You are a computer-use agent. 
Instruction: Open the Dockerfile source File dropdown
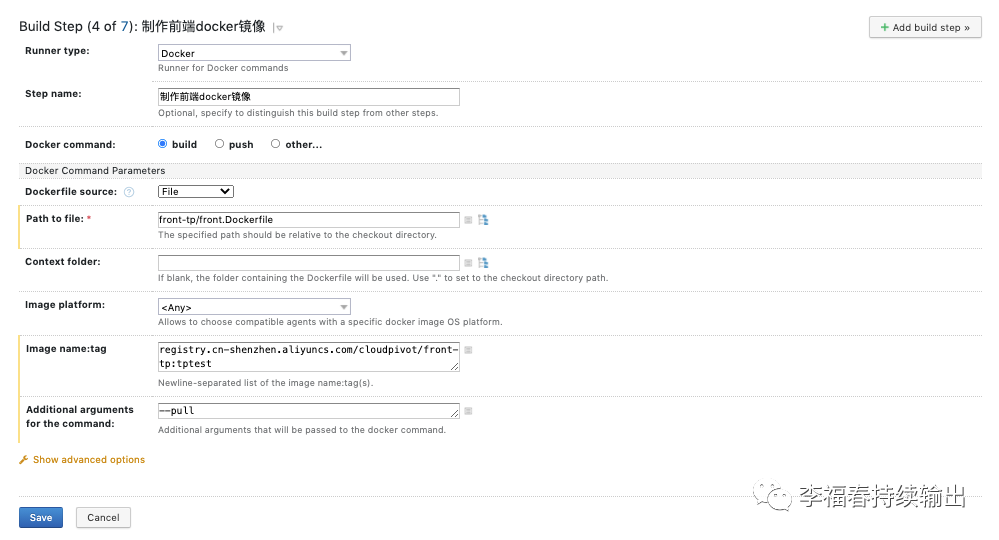point(196,192)
